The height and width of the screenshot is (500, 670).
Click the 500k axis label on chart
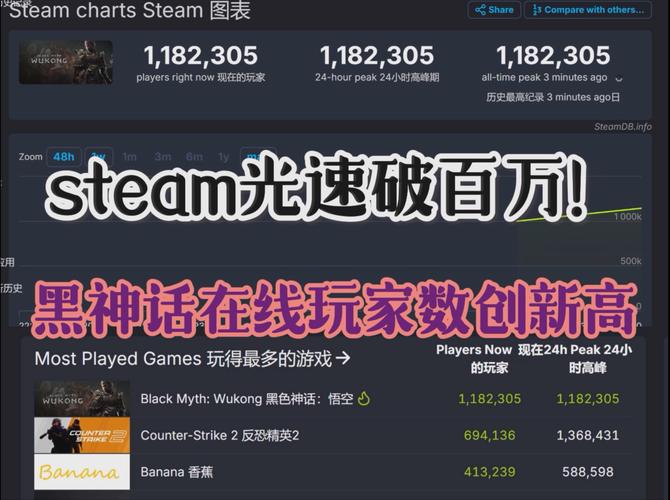pyautogui.click(x=631, y=261)
